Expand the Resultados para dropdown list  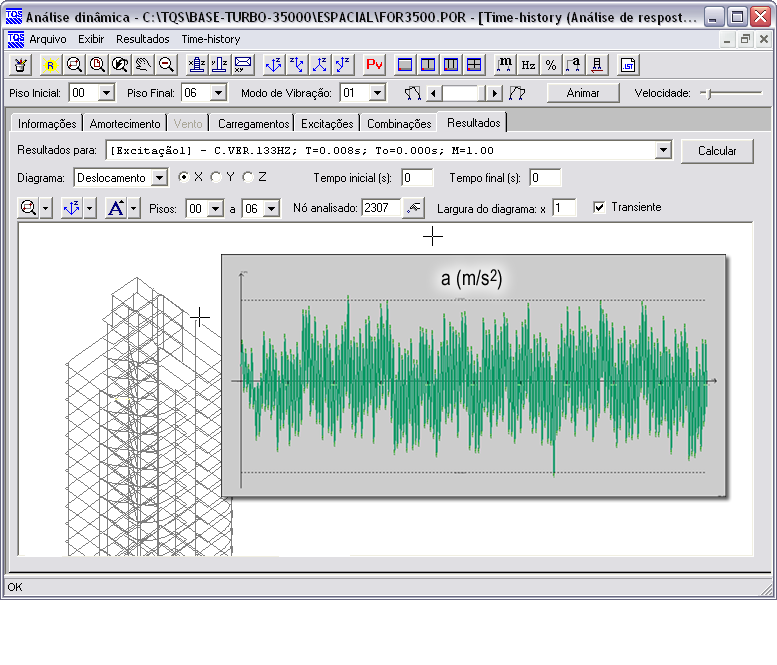663,151
